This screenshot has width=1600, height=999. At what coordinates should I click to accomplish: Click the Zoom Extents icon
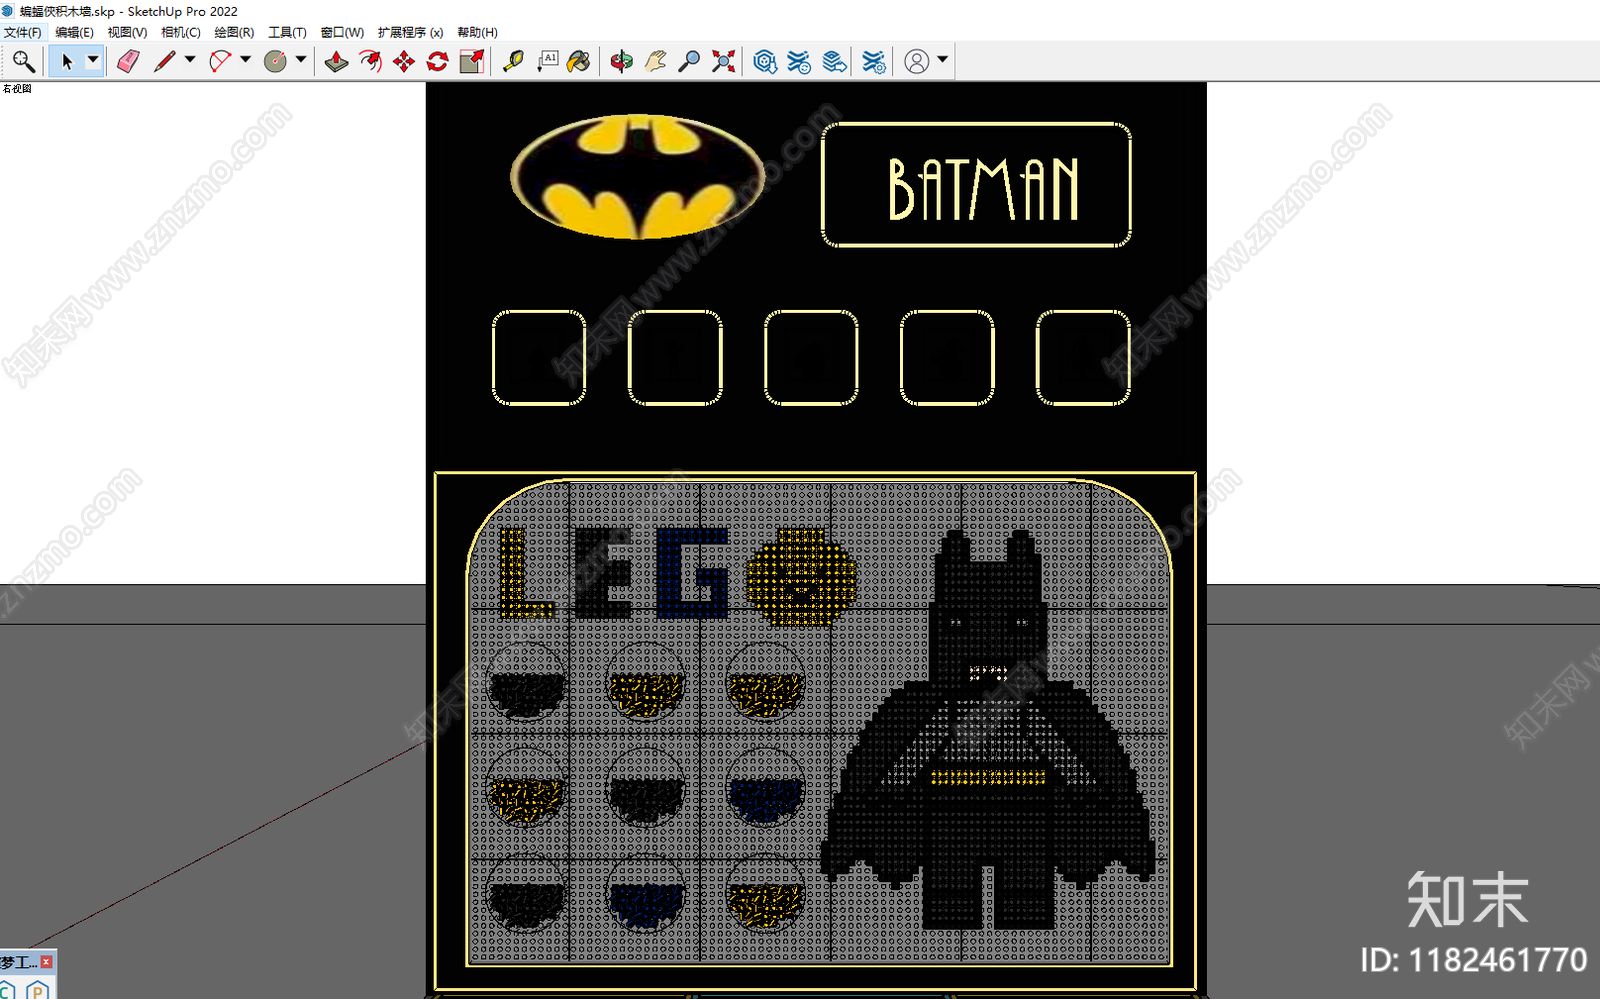(723, 62)
